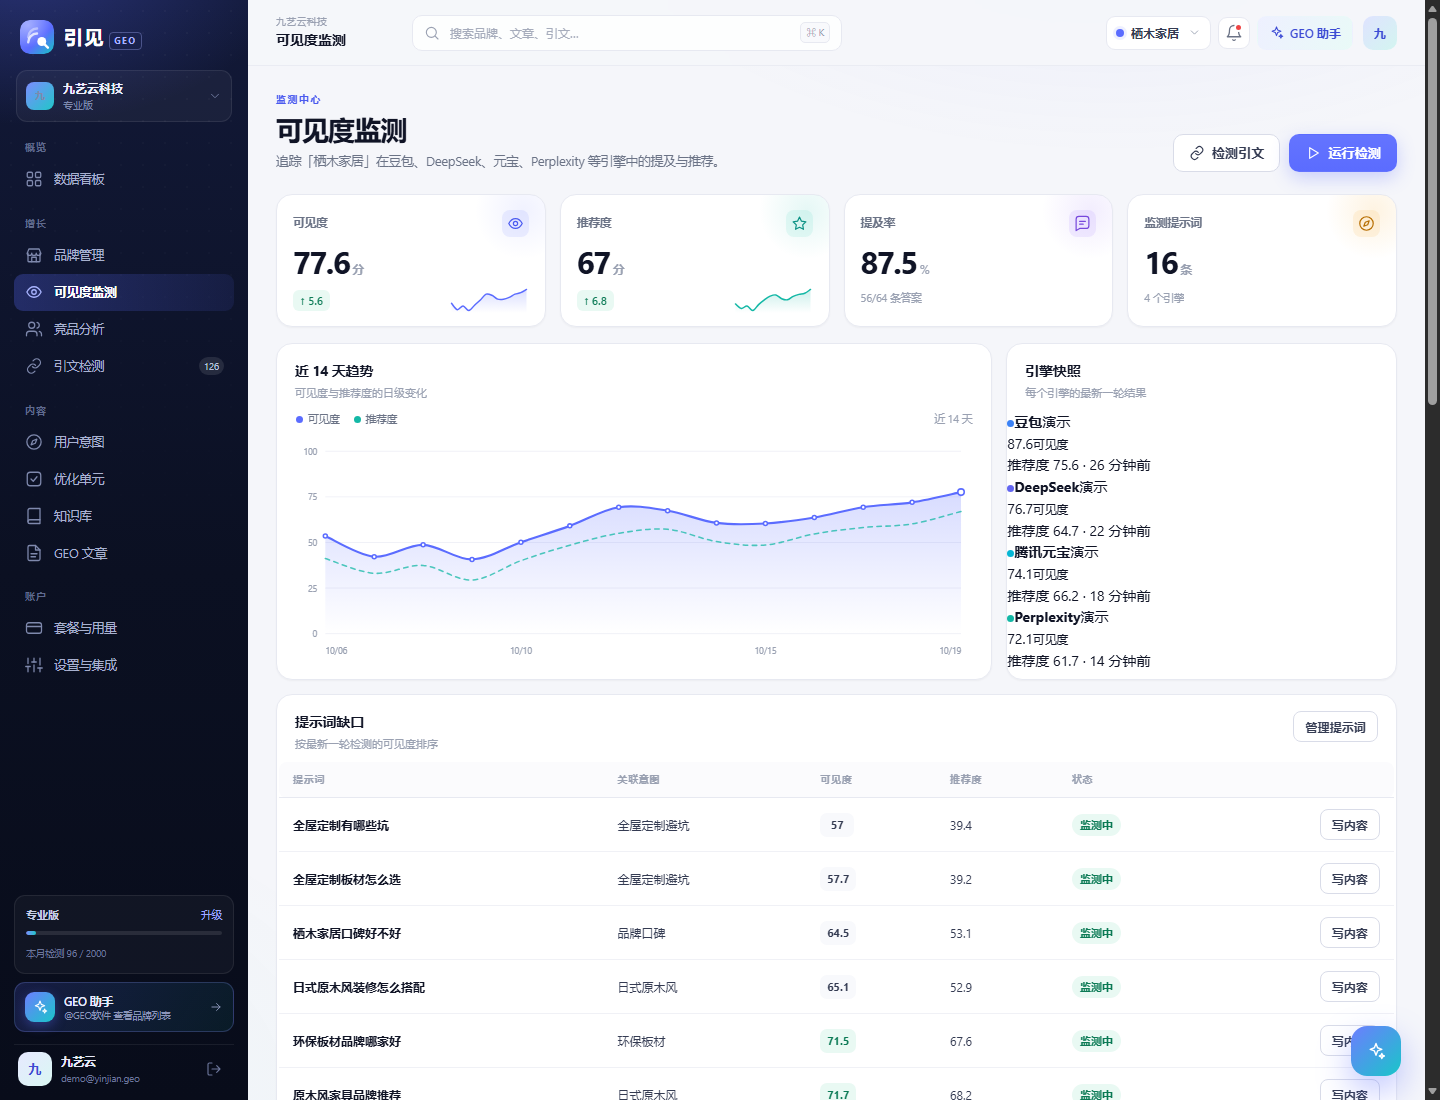Open 优化单元 in the sidebar
This screenshot has height=1100, width=1440.
pyautogui.click(x=124, y=479)
